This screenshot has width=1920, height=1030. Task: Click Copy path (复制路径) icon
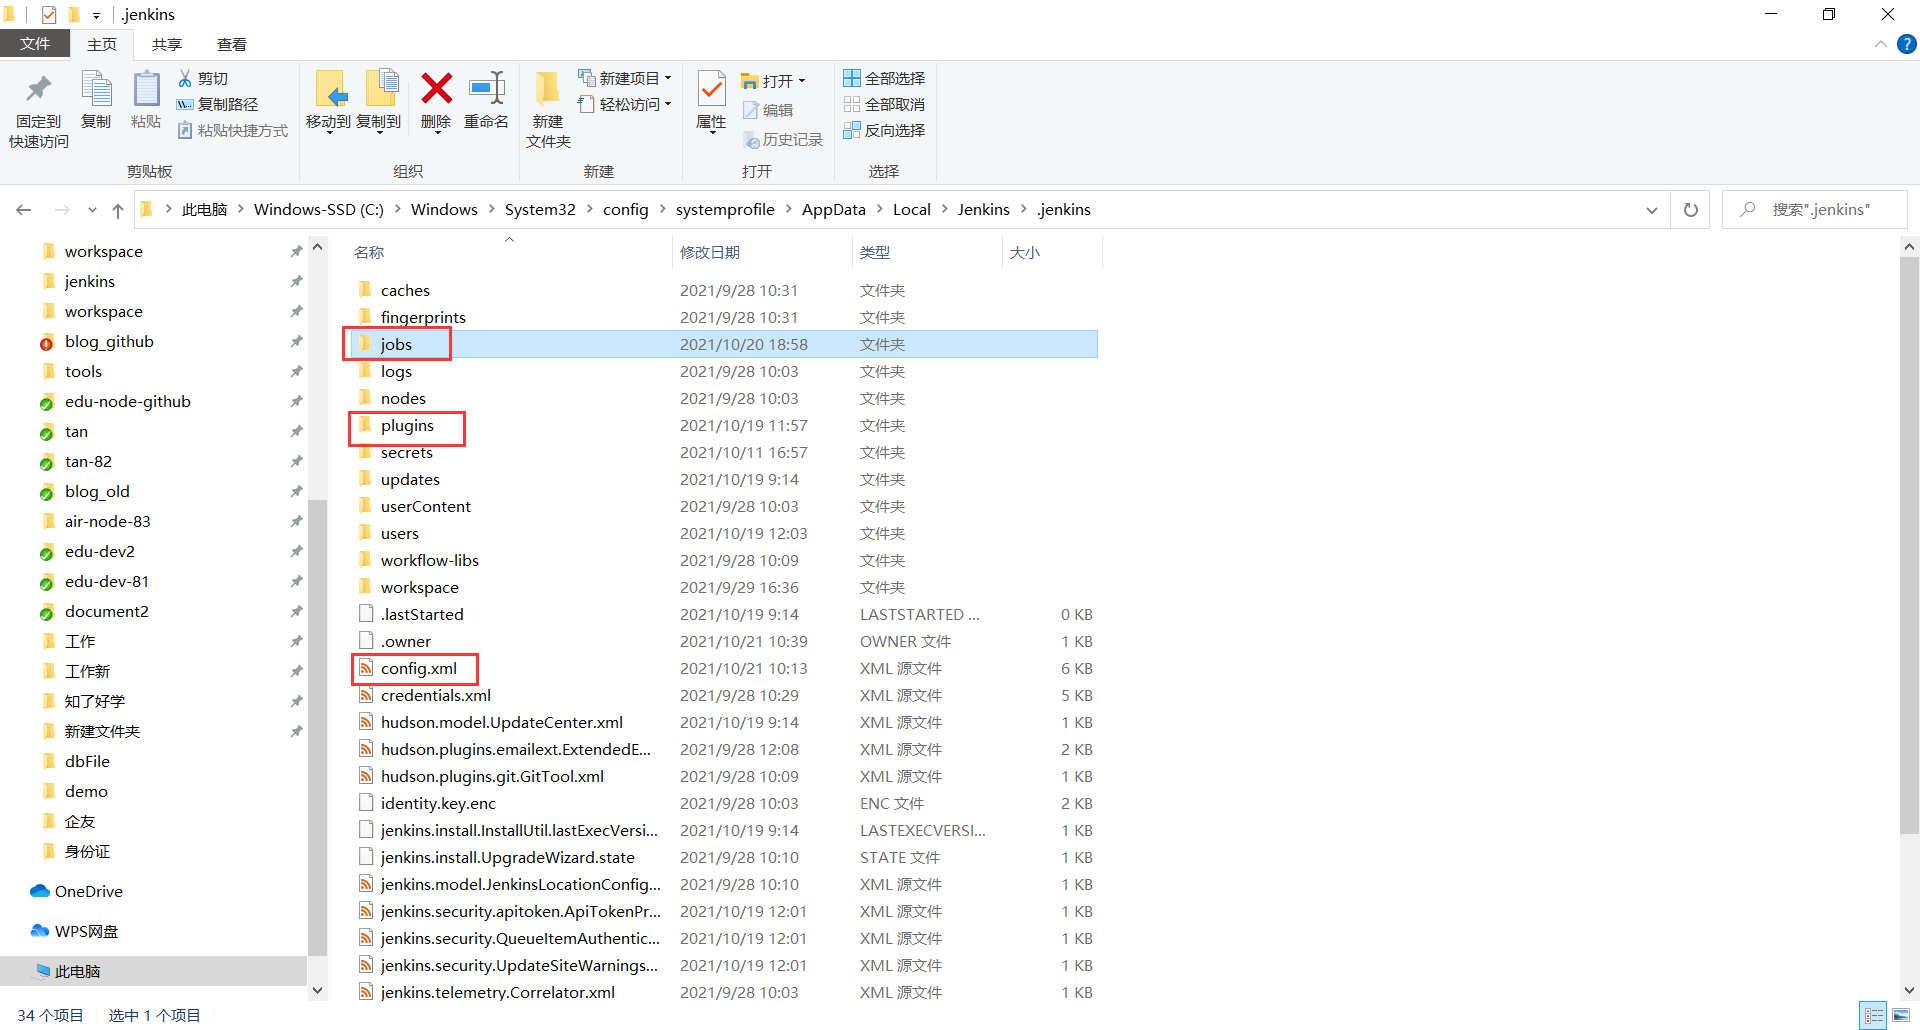coord(185,104)
